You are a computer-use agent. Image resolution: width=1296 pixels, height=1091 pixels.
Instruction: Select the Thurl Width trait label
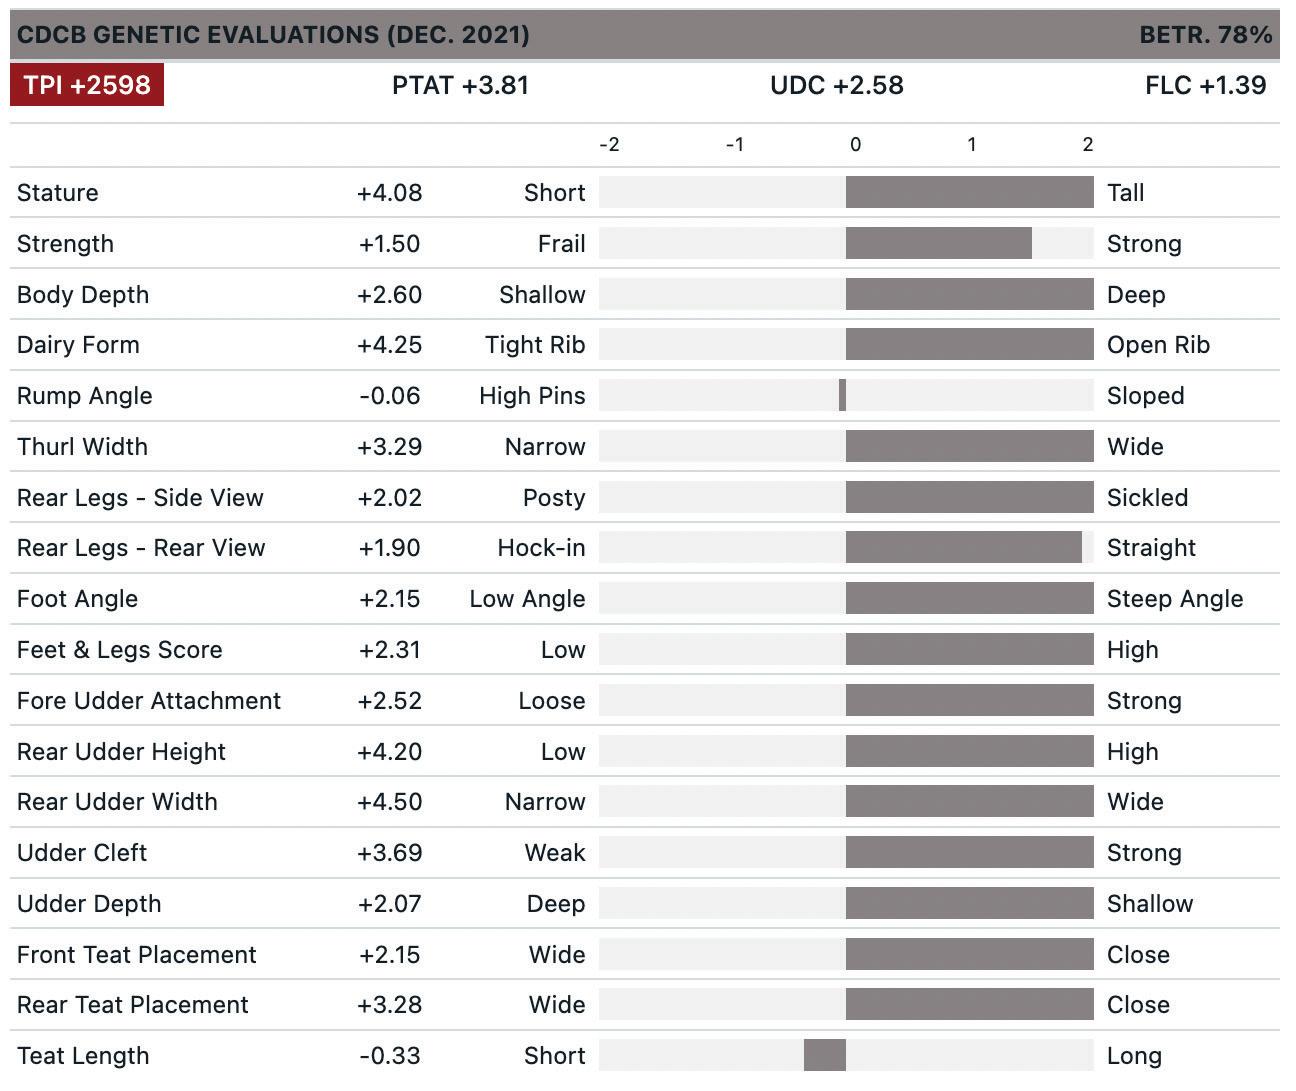pos(82,447)
